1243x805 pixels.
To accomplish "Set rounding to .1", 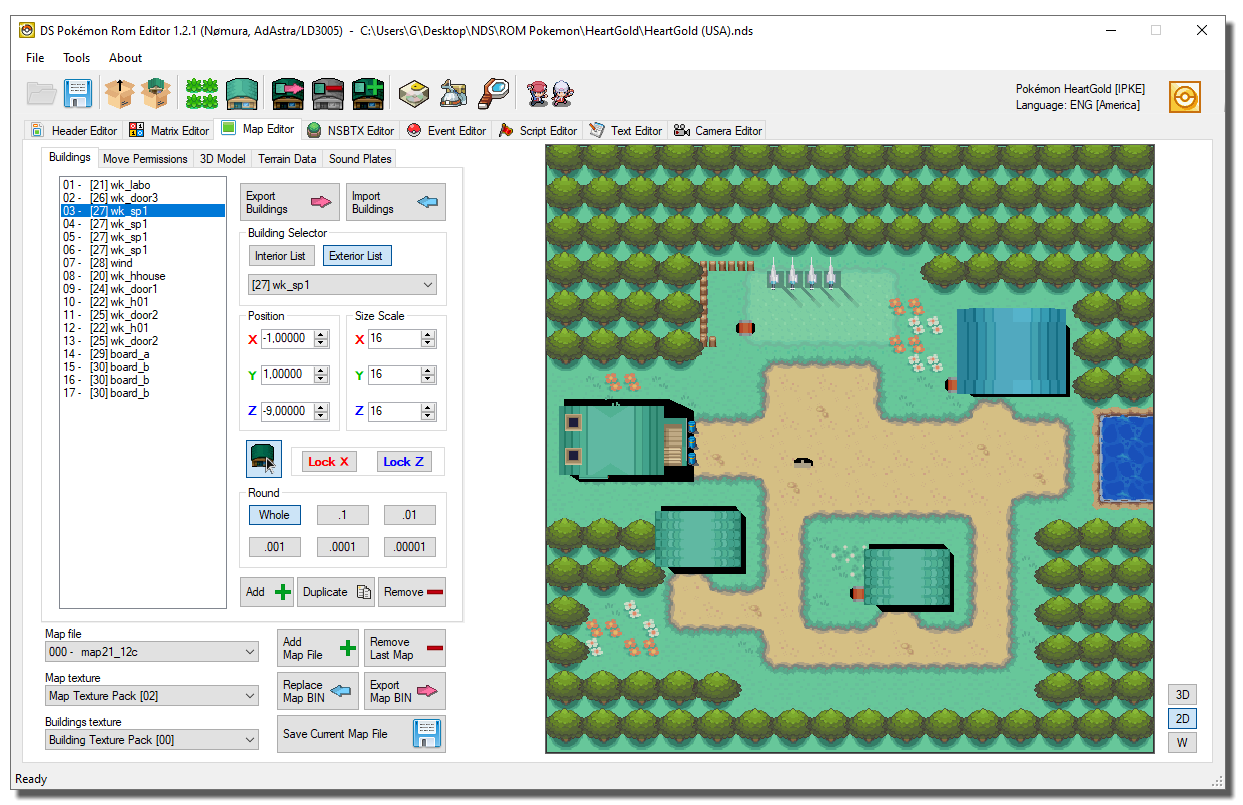I will pyautogui.click(x=342, y=515).
